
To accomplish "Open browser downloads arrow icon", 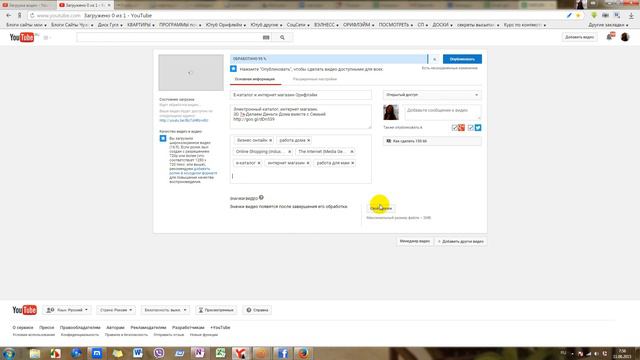I will pyautogui.click(x=631, y=16).
